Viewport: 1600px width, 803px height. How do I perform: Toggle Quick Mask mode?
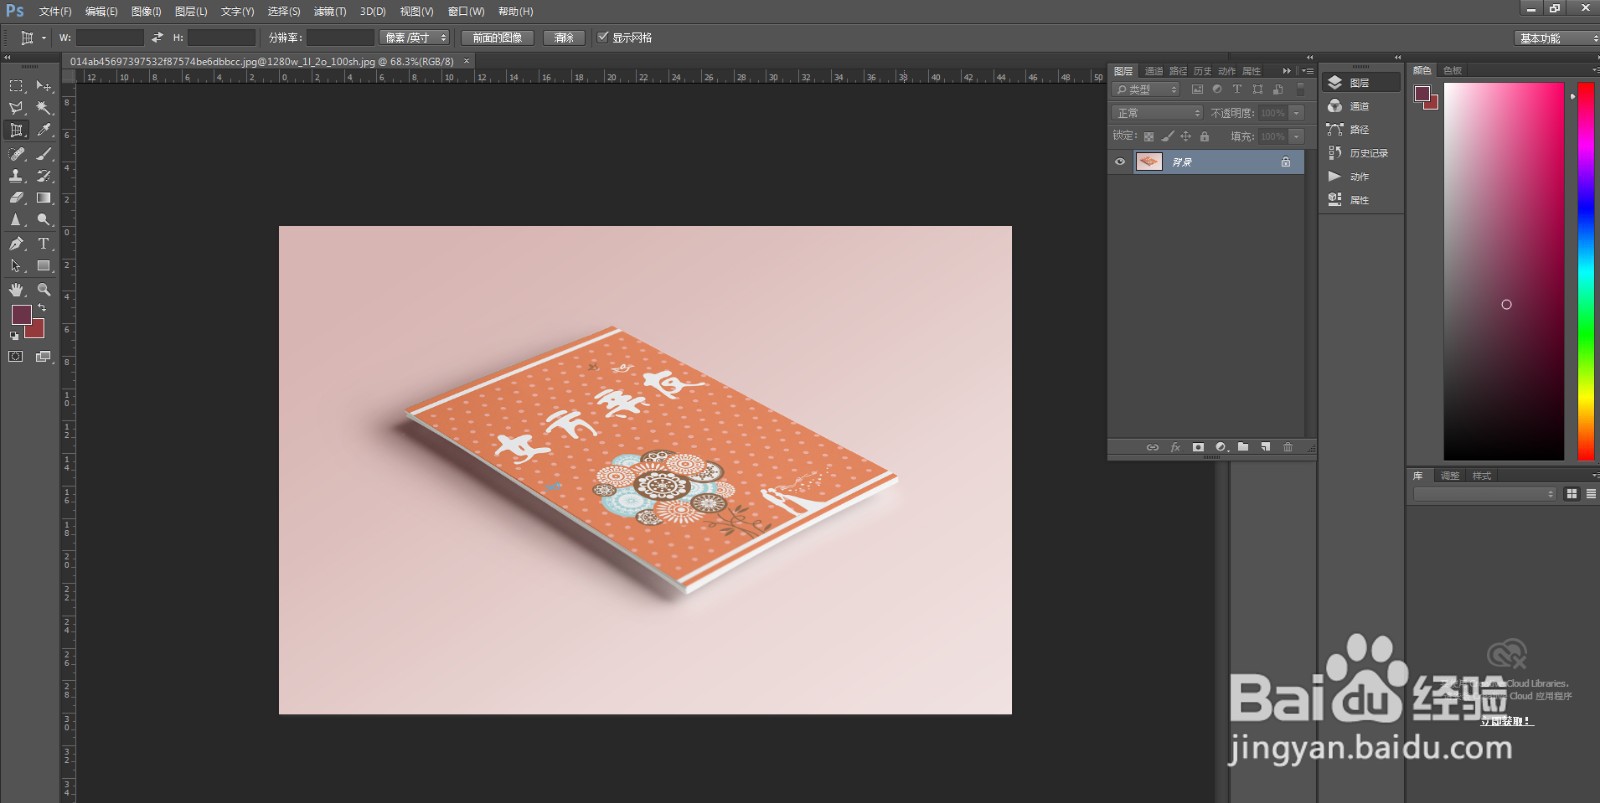point(16,357)
